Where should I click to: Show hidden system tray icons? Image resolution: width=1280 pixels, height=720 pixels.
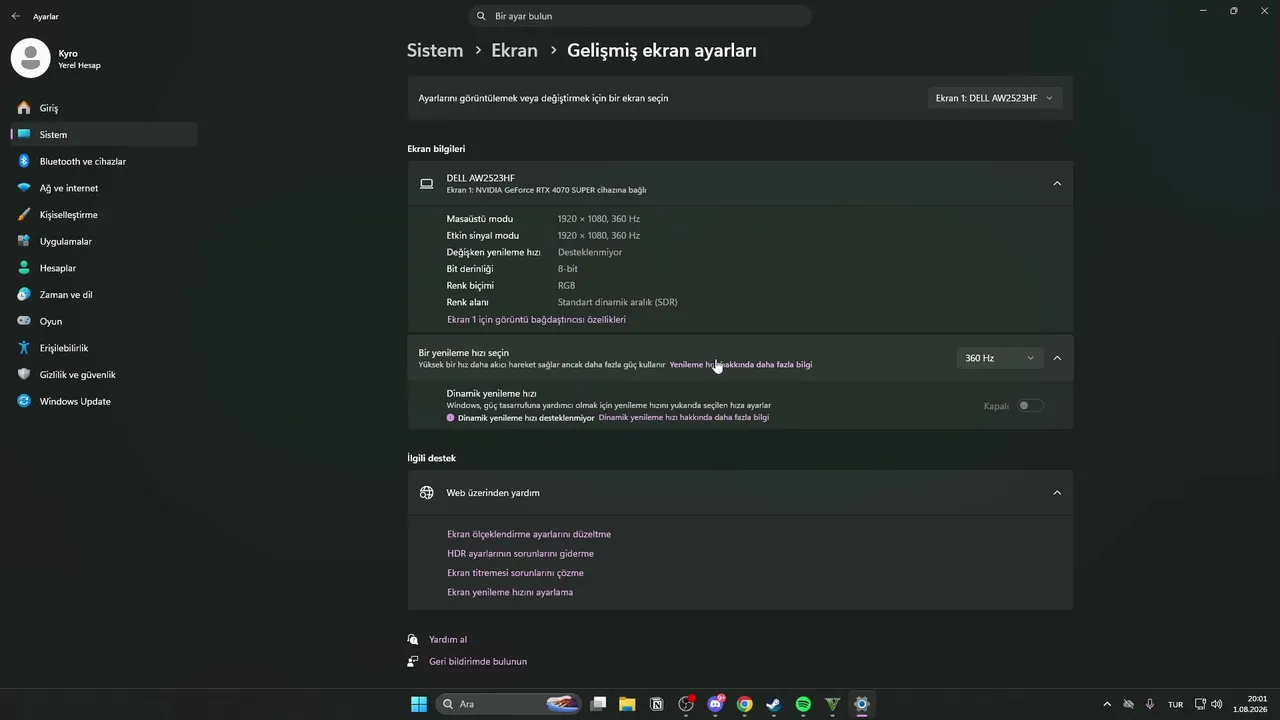click(x=1107, y=704)
